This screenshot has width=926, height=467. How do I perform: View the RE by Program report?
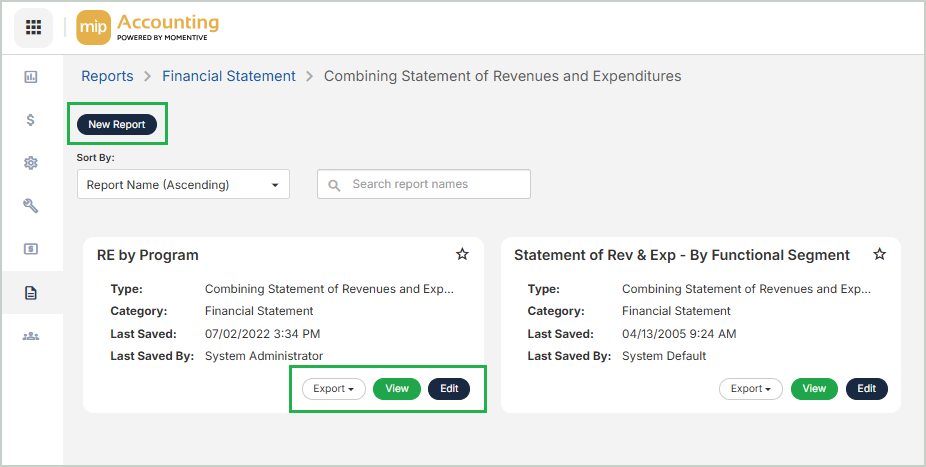pyautogui.click(x=397, y=389)
